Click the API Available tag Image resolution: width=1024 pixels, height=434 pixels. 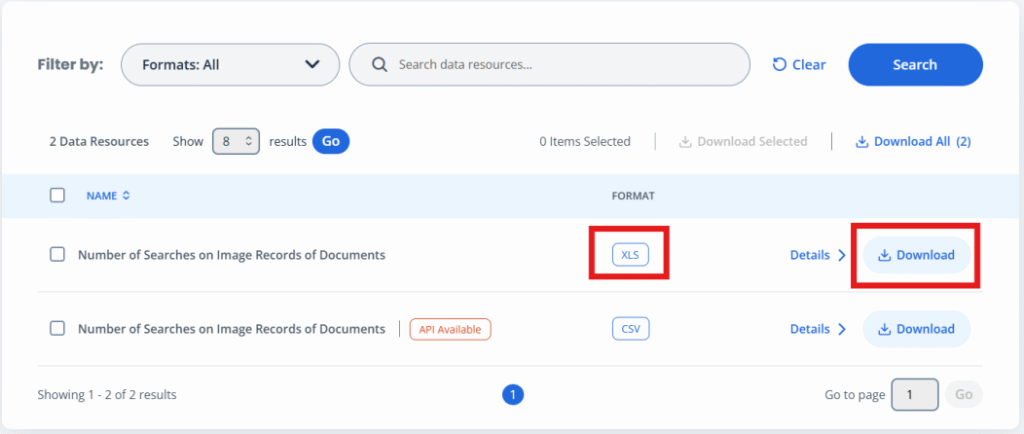[x=450, y=329]
